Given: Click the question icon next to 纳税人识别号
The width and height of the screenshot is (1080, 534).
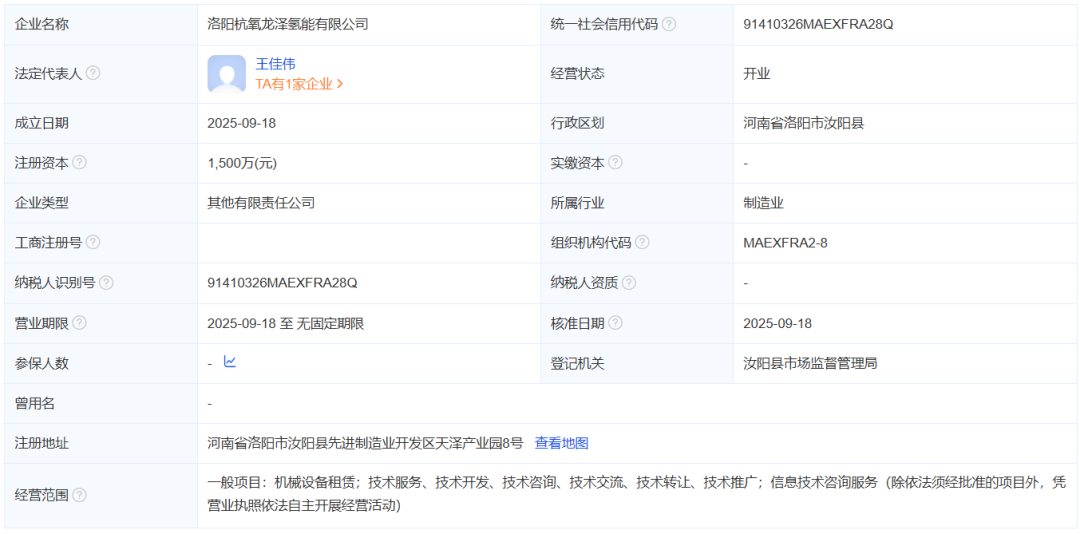Looking at the screenshot, I should pos(106,283).
